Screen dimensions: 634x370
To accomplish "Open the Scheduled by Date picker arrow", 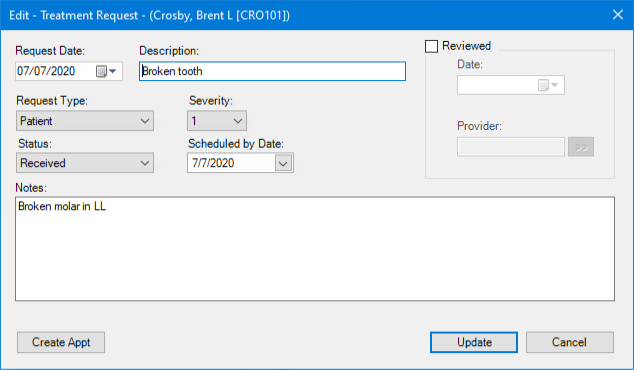I will [x=283, y=163].
